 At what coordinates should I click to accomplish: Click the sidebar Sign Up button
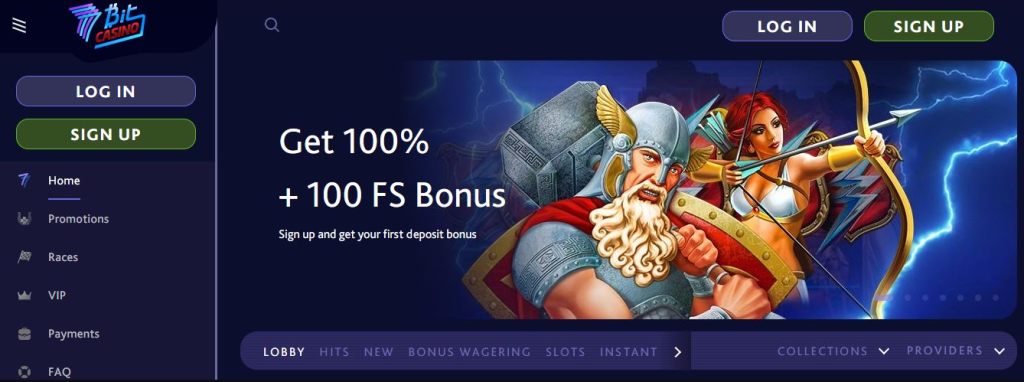(106, 134)
